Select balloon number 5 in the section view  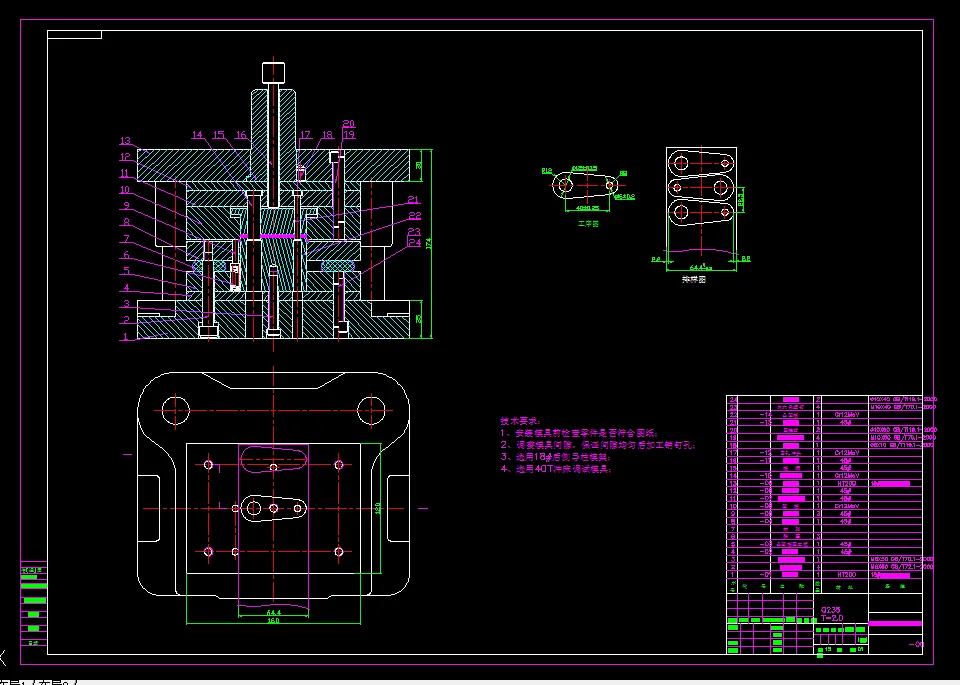pos(126,271)
